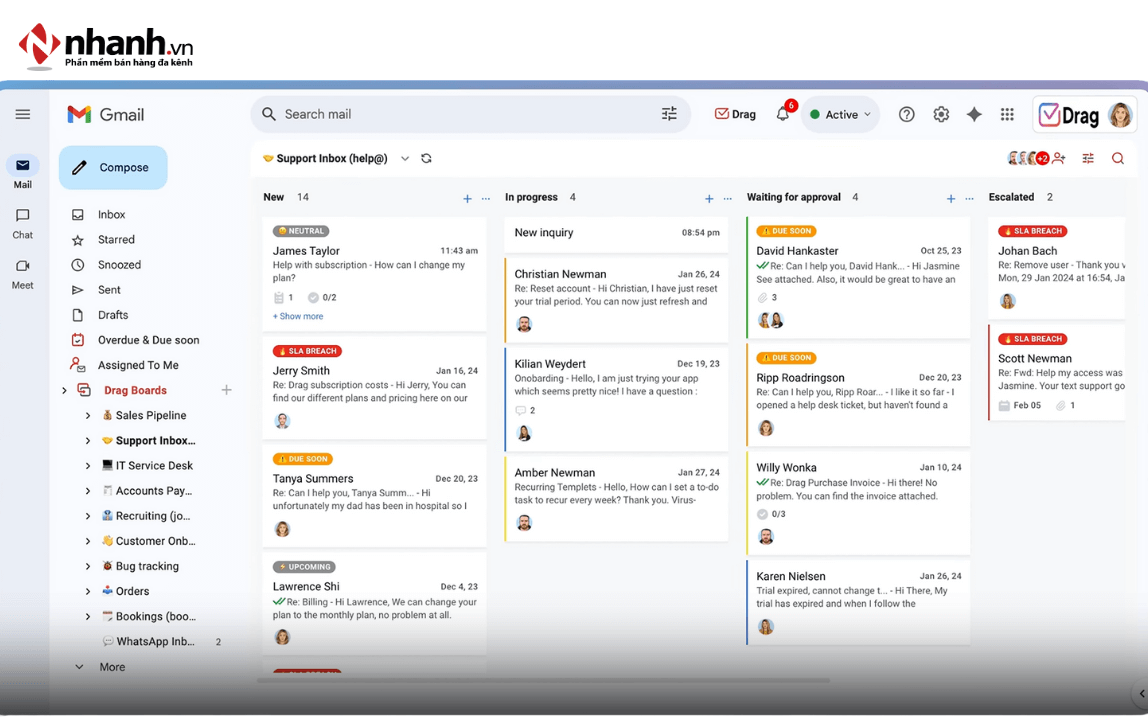Toggle the 0/2 checklist on James Taylor card
Image resolution: width=1148 pixels, height=717 pixels.
click(x=321, y=297)
